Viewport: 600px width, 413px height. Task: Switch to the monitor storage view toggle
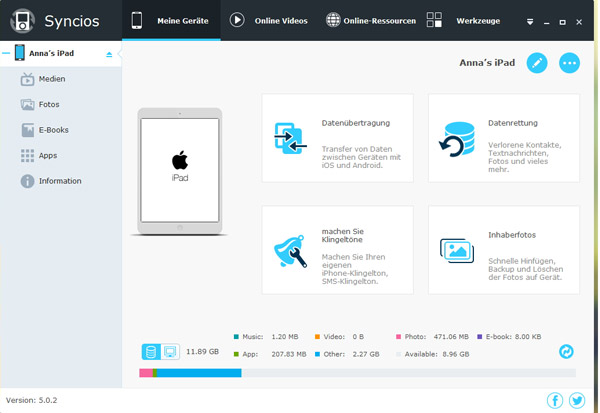click(x=170, y=352)
